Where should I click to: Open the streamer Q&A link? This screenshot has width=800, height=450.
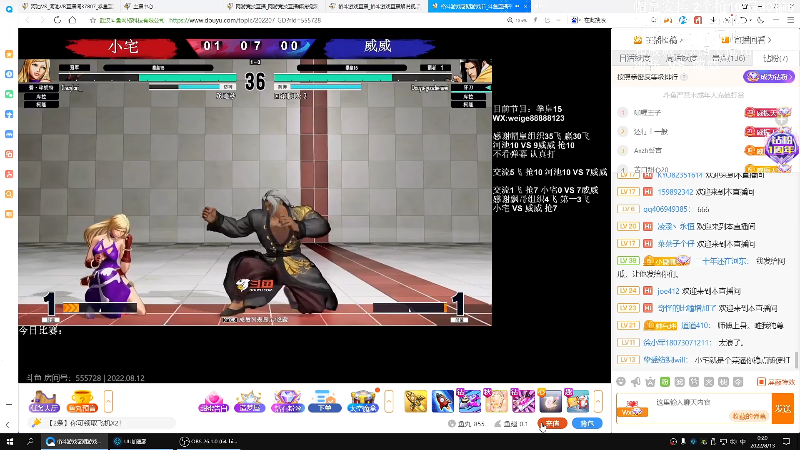pos(748,40)
